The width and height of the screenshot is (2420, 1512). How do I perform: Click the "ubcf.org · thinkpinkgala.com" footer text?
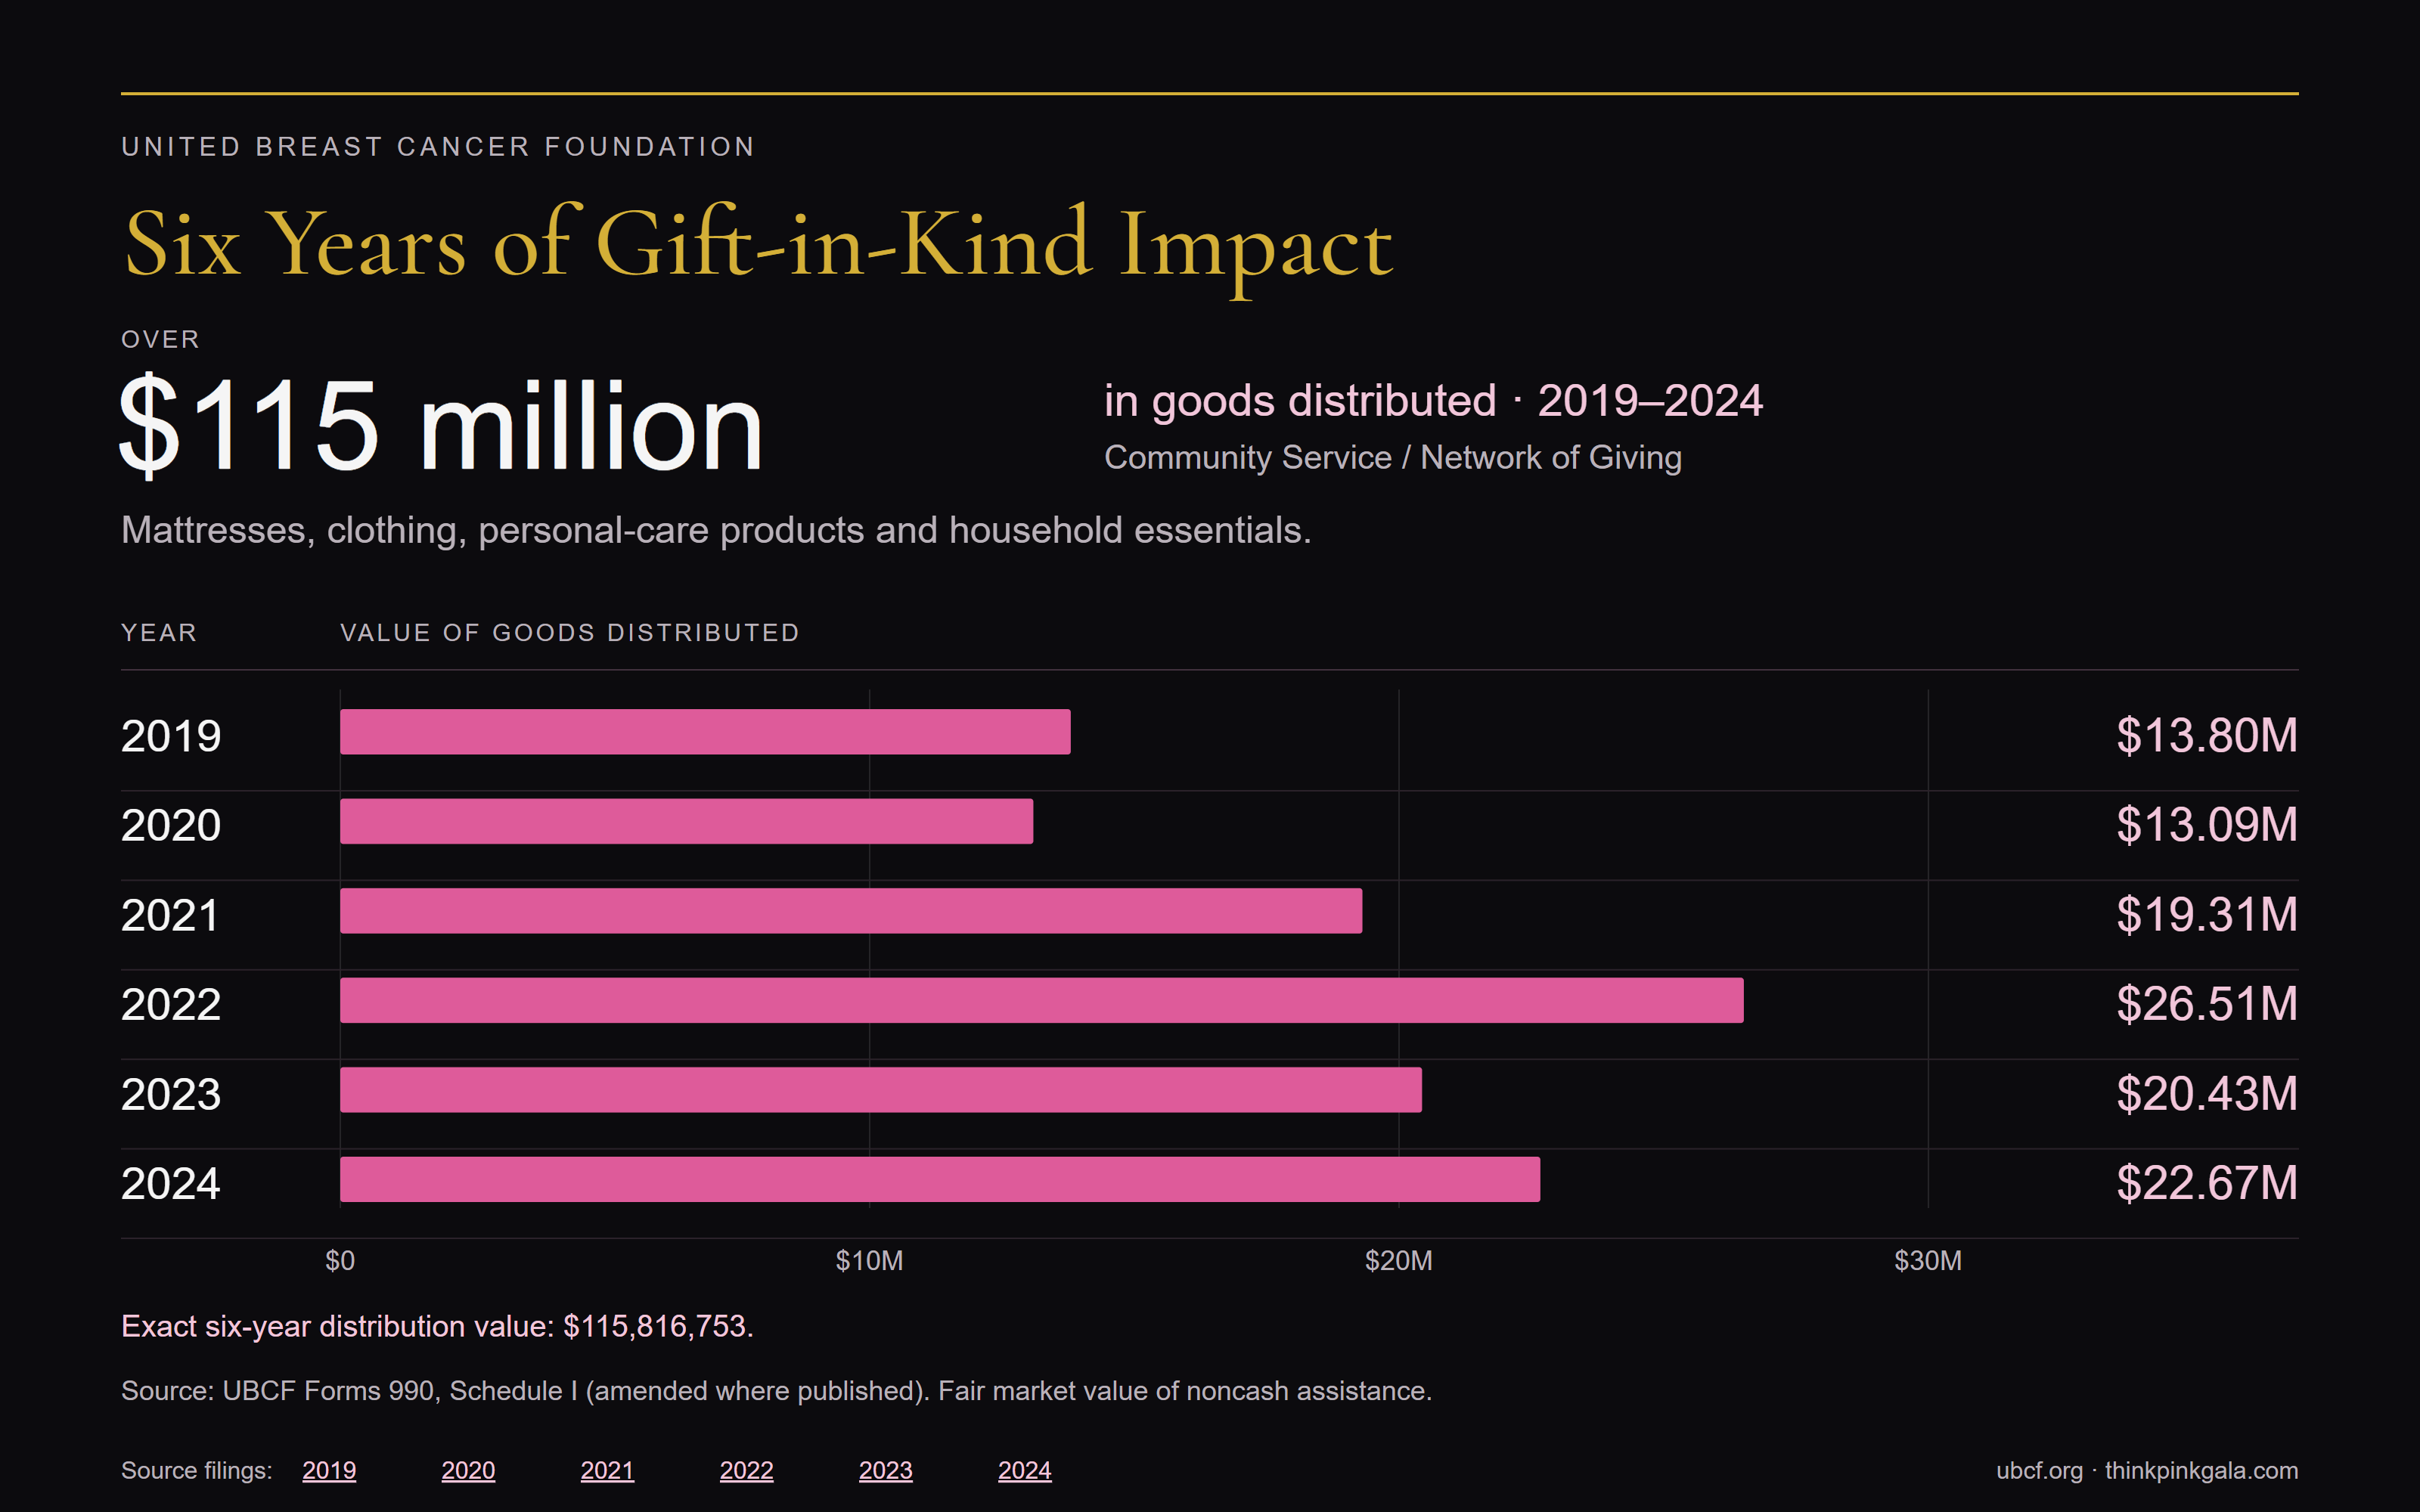(2147, 1470)
